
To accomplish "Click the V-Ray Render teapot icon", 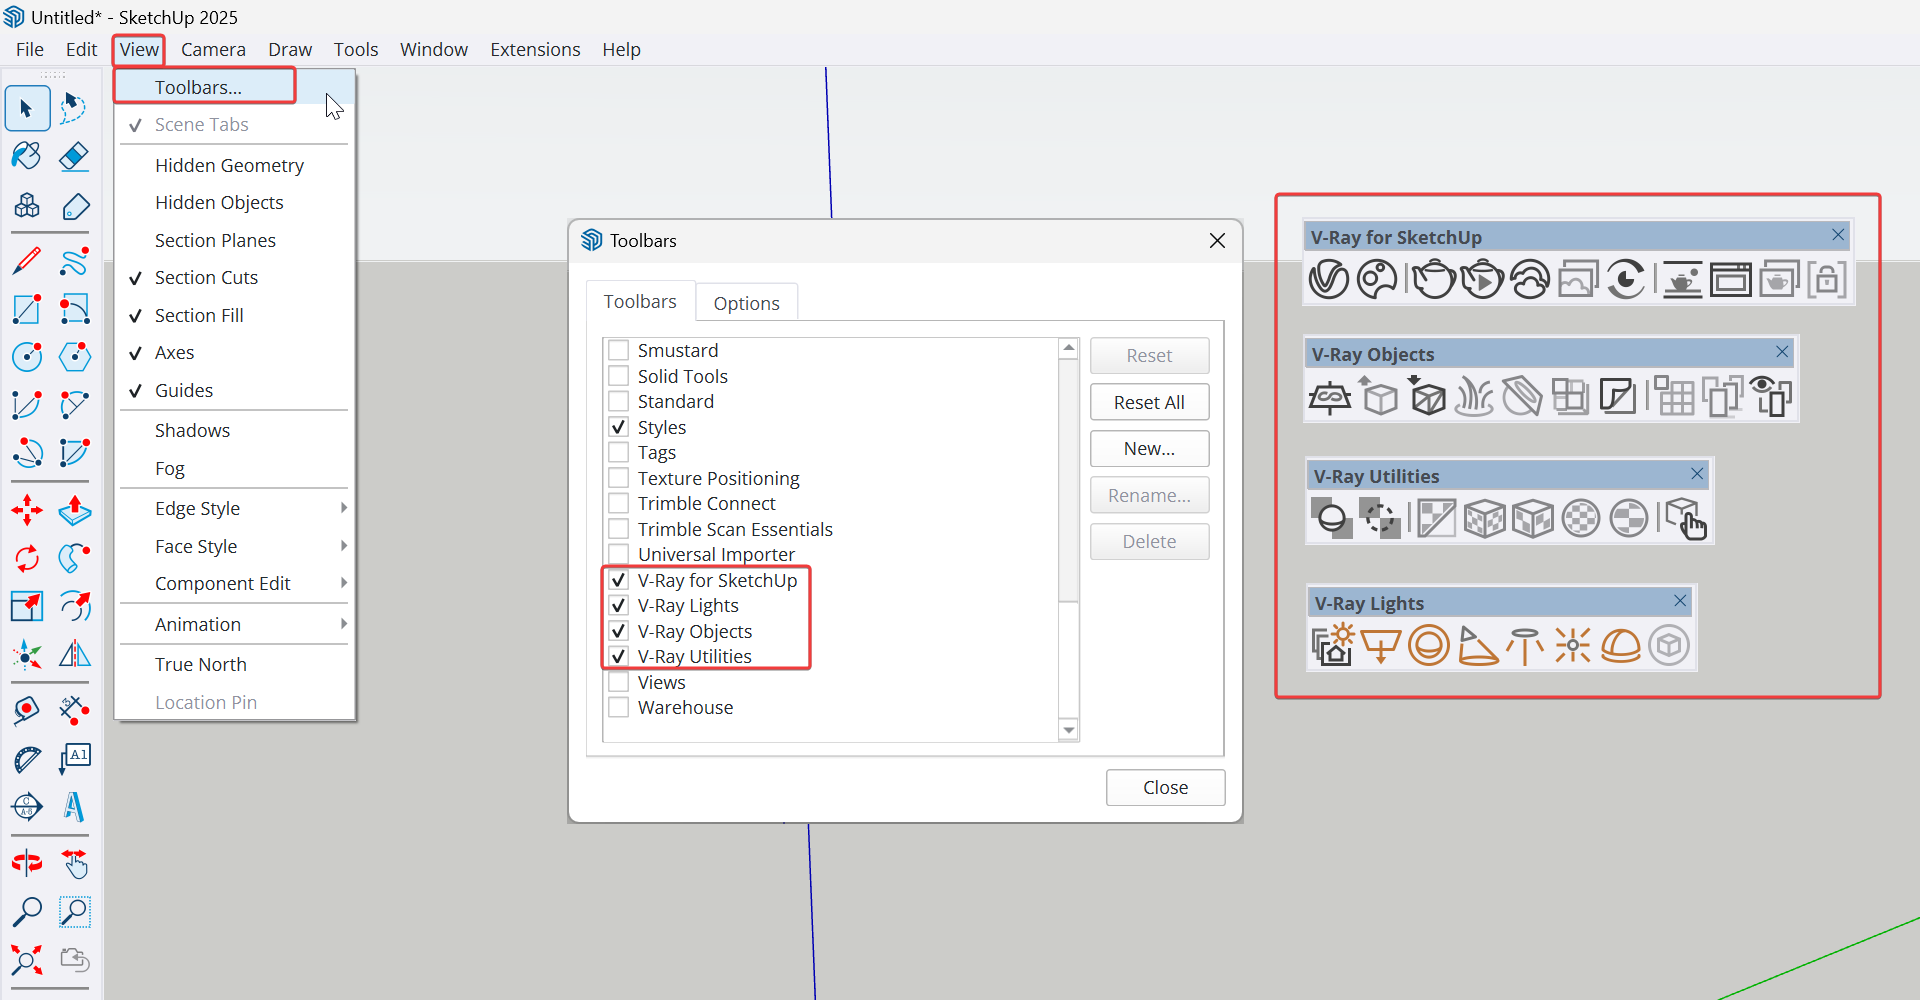I will (1433, 280).
